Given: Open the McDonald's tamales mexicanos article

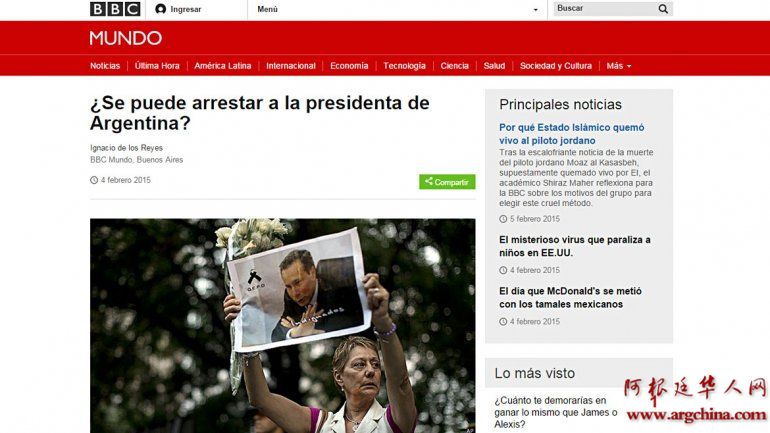Looking at the screenshot, I should [x=570, y=298].
